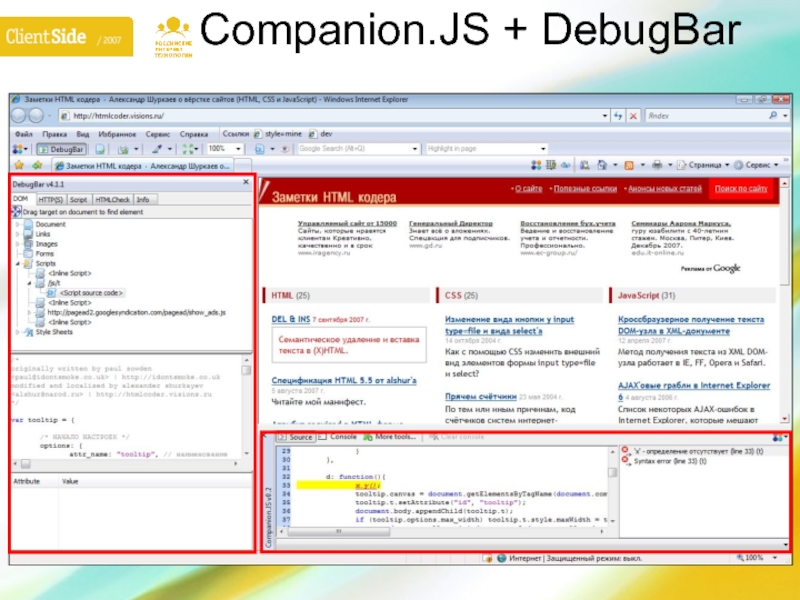Open the Файл menu

coord(23,134)
